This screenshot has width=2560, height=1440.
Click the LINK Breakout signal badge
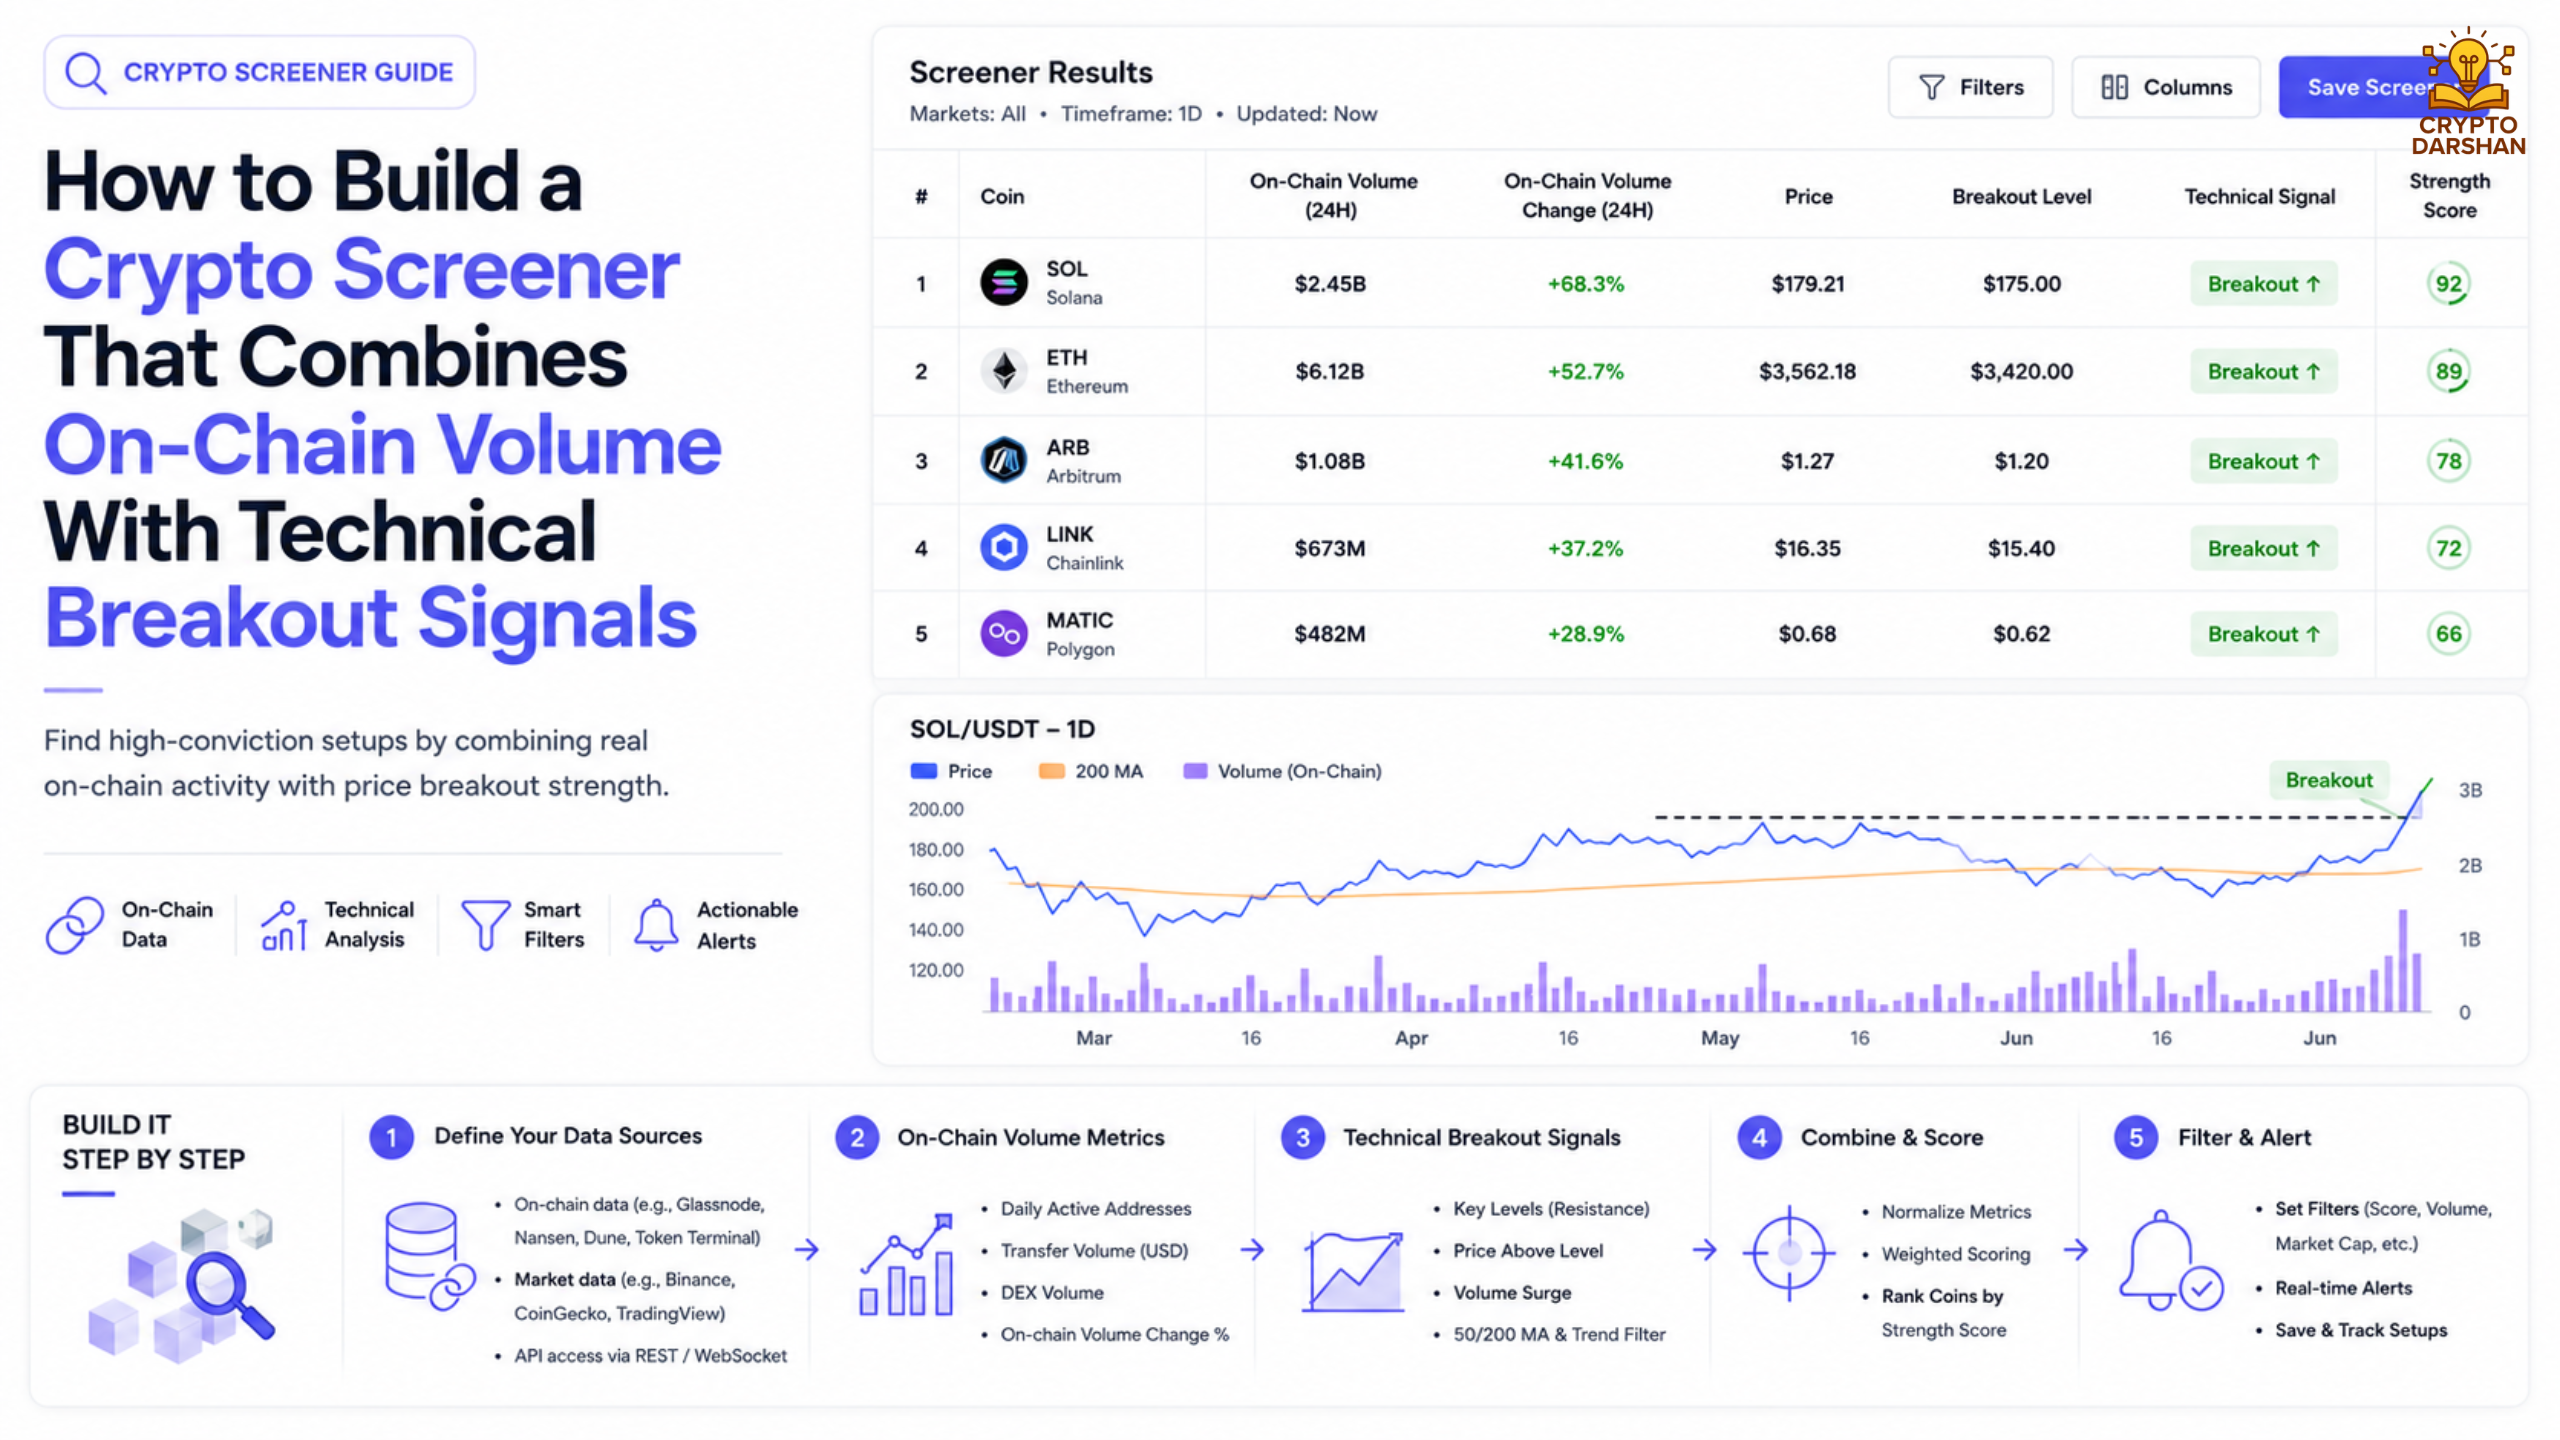[x=2263, y=549]
